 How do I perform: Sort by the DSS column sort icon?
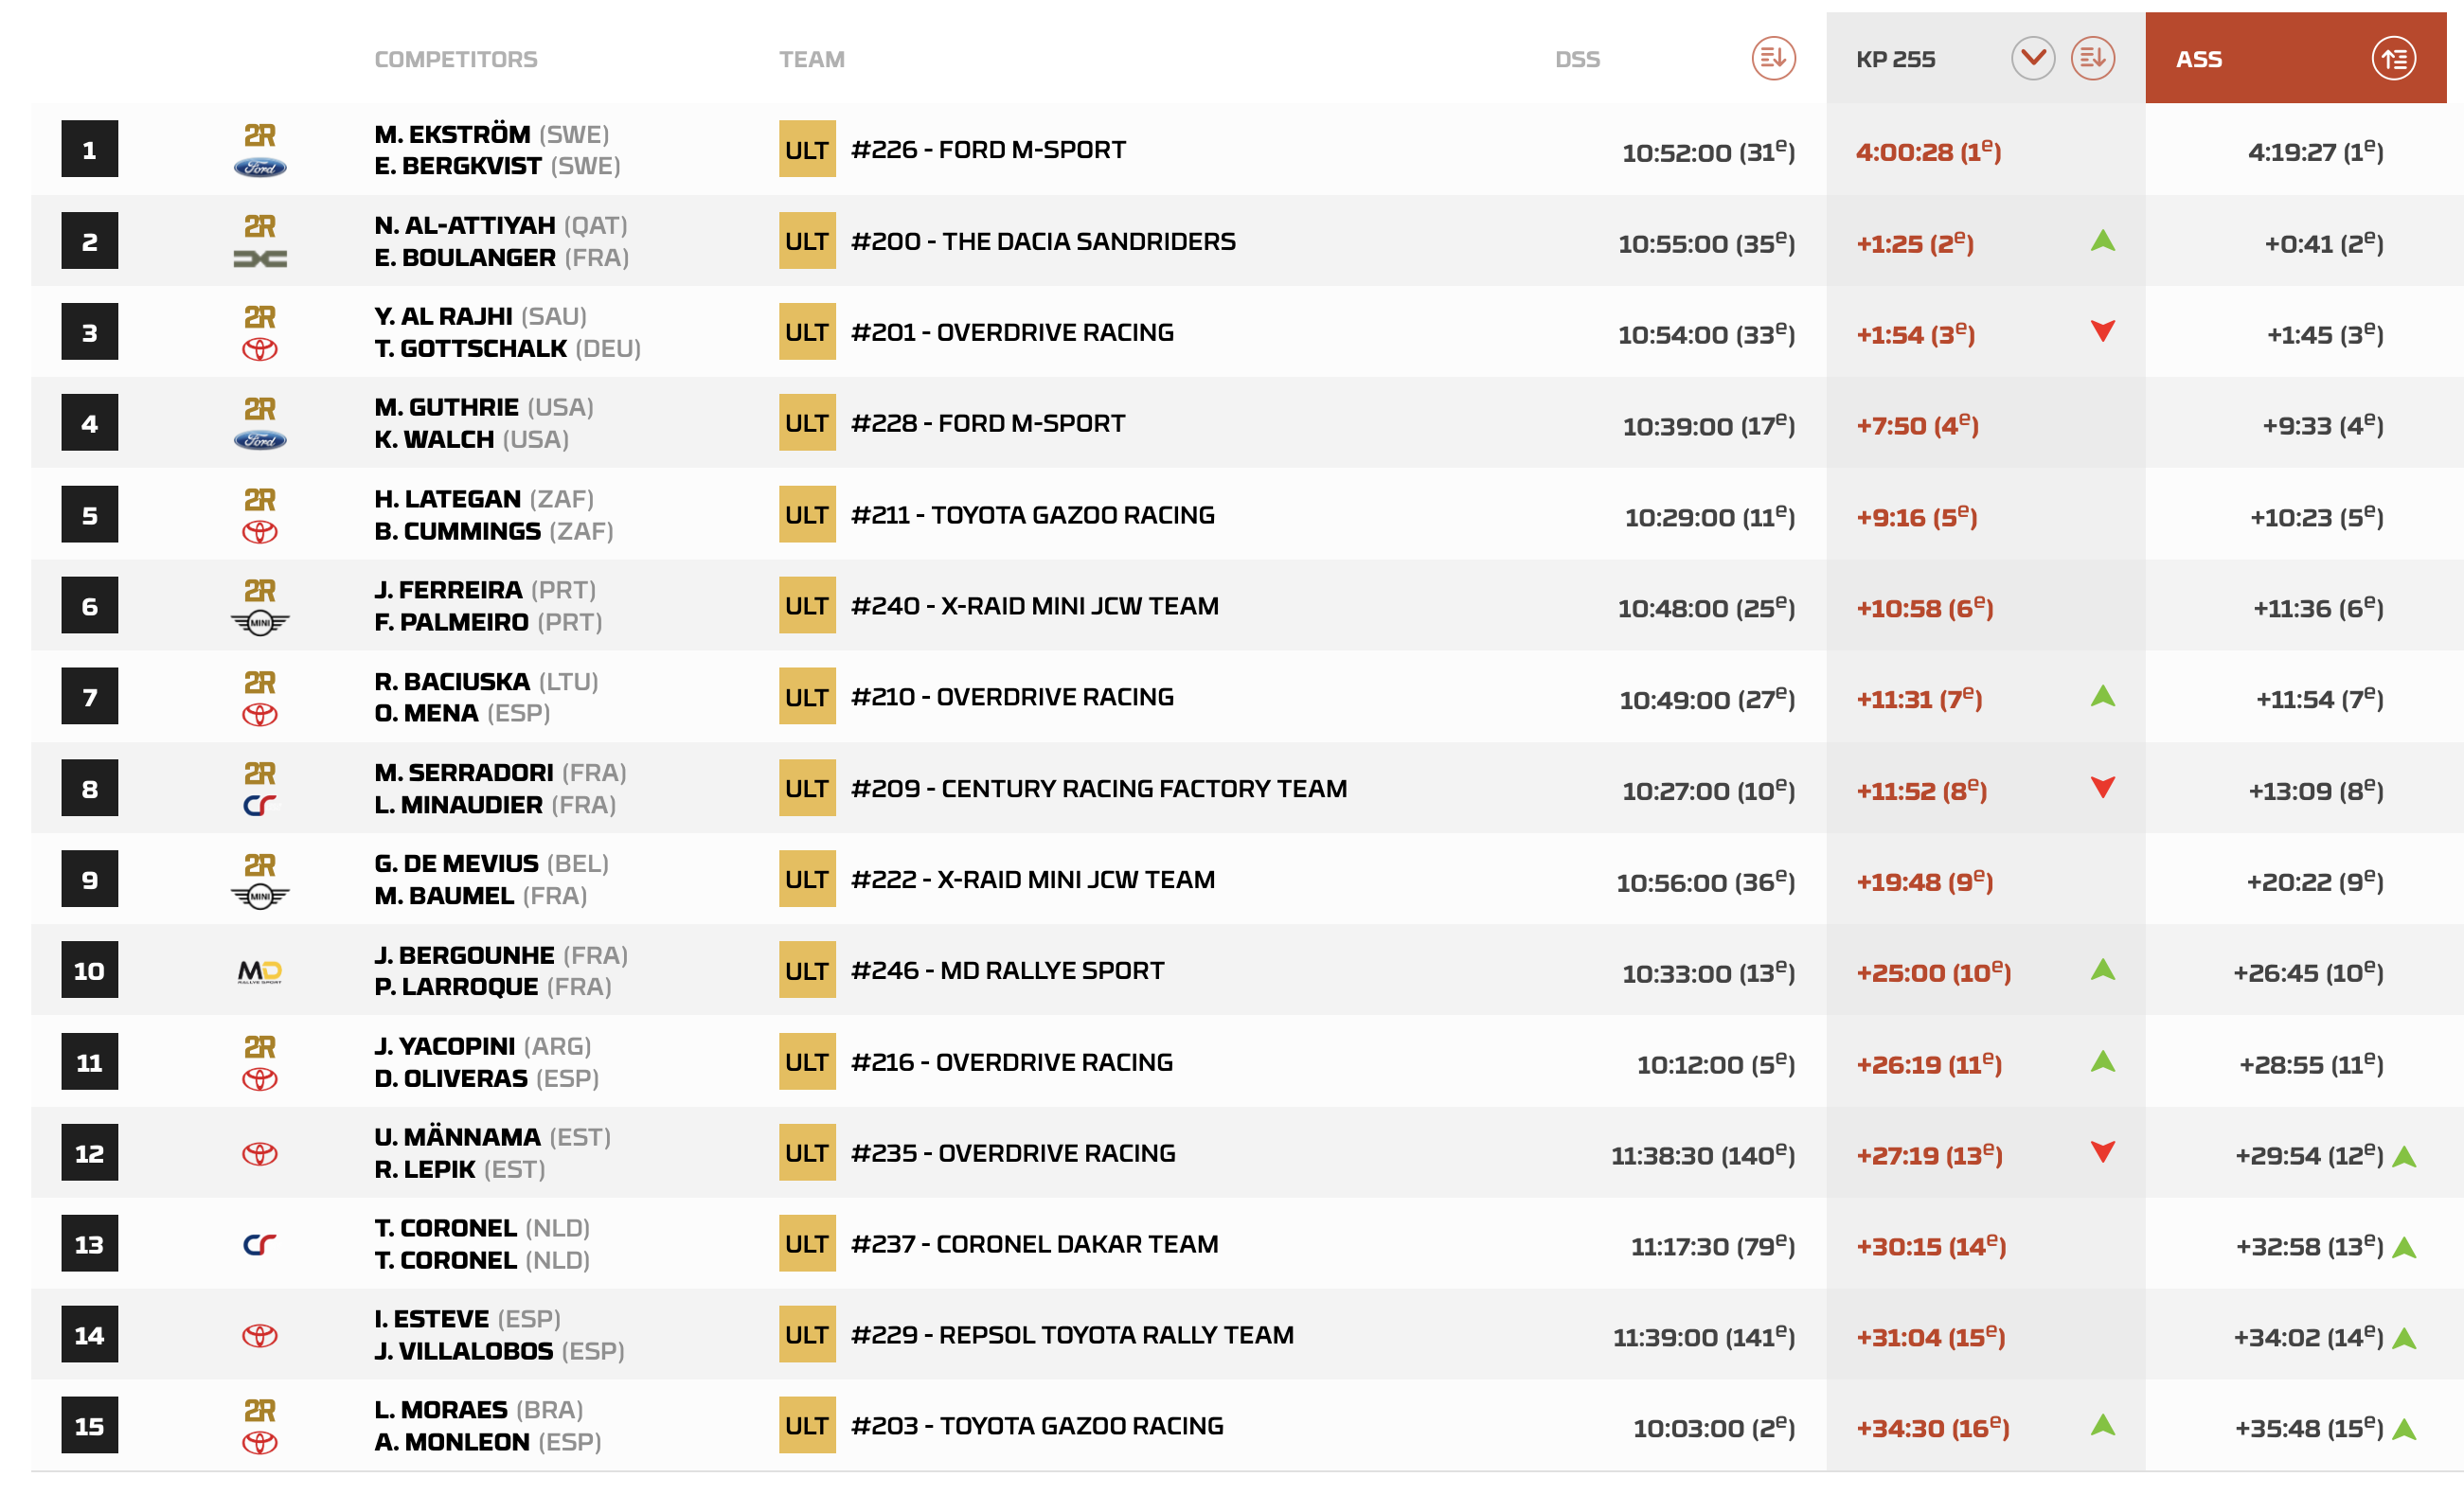click(1772, 58)
